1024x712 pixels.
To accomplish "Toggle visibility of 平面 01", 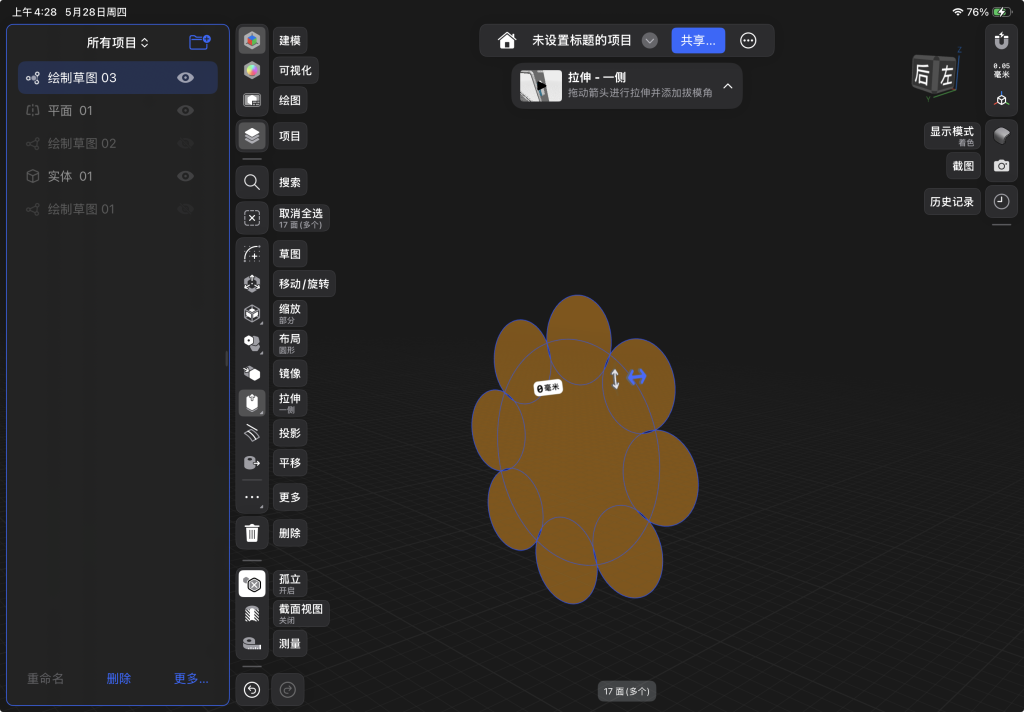I will [185, 110].
